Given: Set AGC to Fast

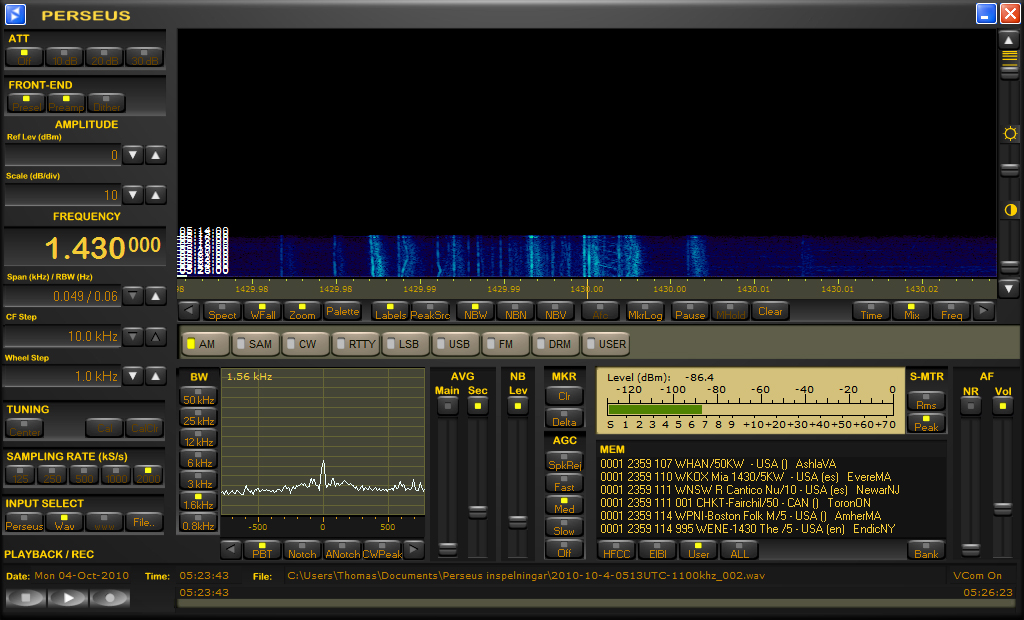Looking at the screenshot, I should [x=564, y=483].
